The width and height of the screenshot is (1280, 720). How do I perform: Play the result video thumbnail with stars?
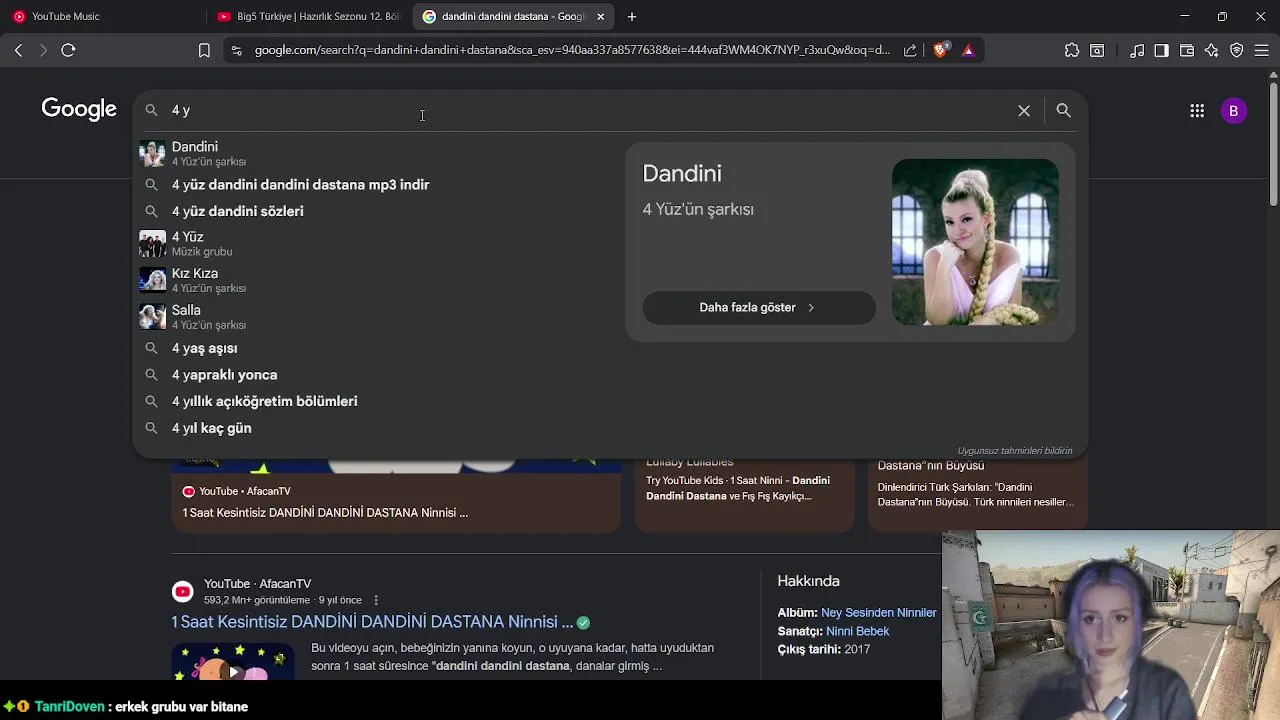(233, 662)
